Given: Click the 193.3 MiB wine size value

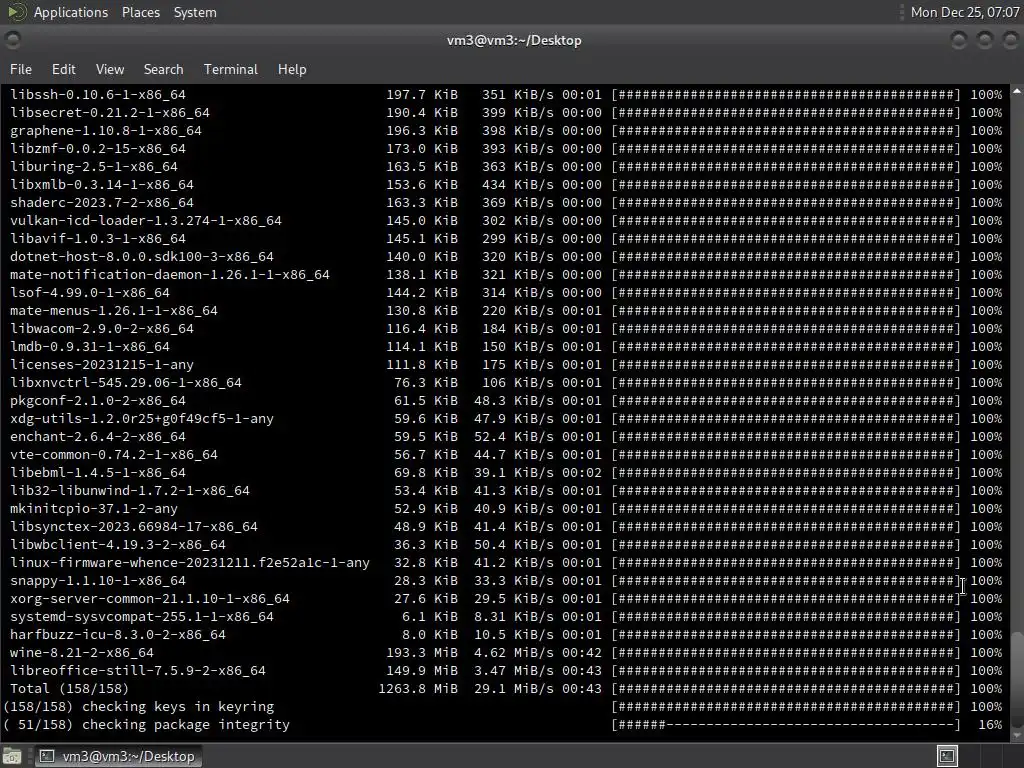Looking at the screenshot, I should 422,652.
